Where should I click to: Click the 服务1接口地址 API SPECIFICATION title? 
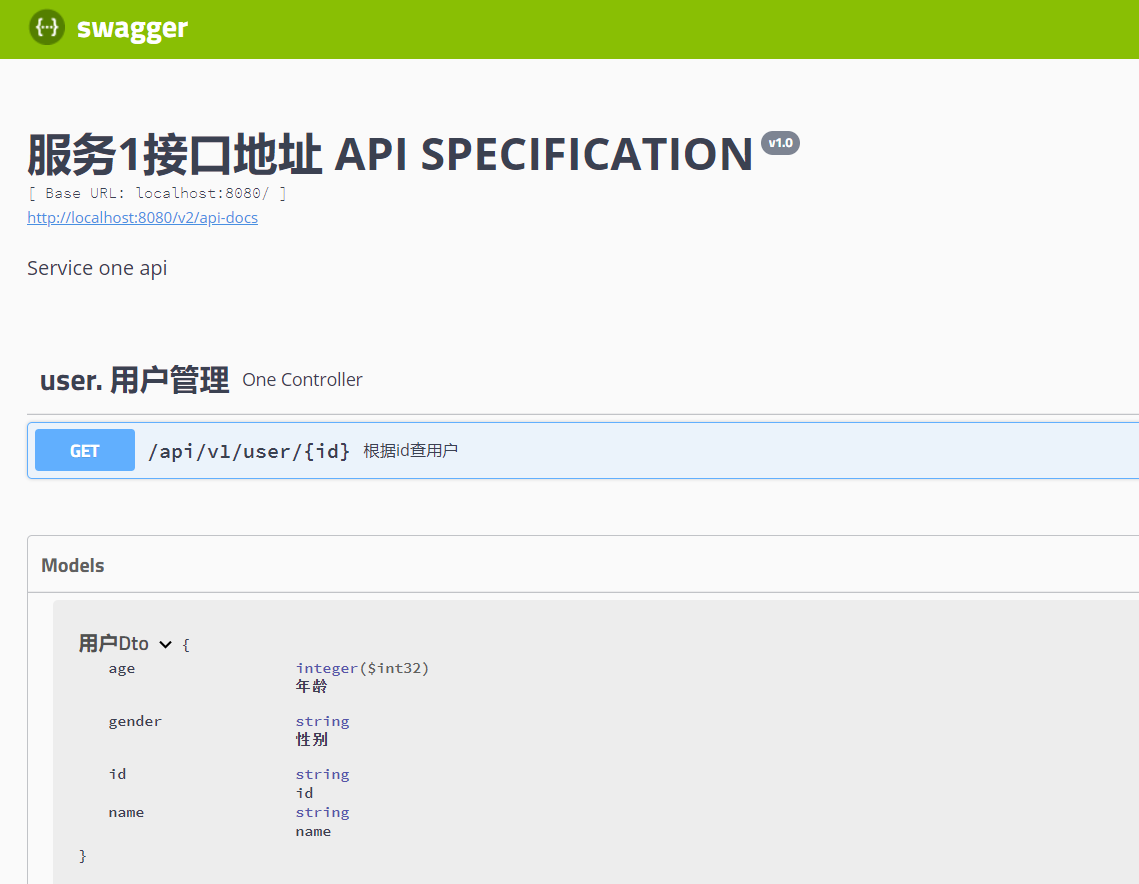point(390,154)
